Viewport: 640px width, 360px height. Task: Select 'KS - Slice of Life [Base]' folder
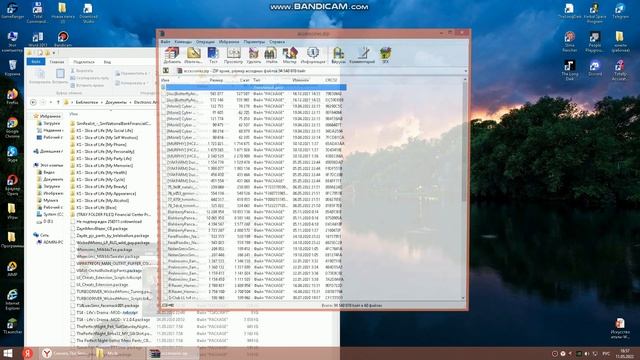click(x=93, y=207)
